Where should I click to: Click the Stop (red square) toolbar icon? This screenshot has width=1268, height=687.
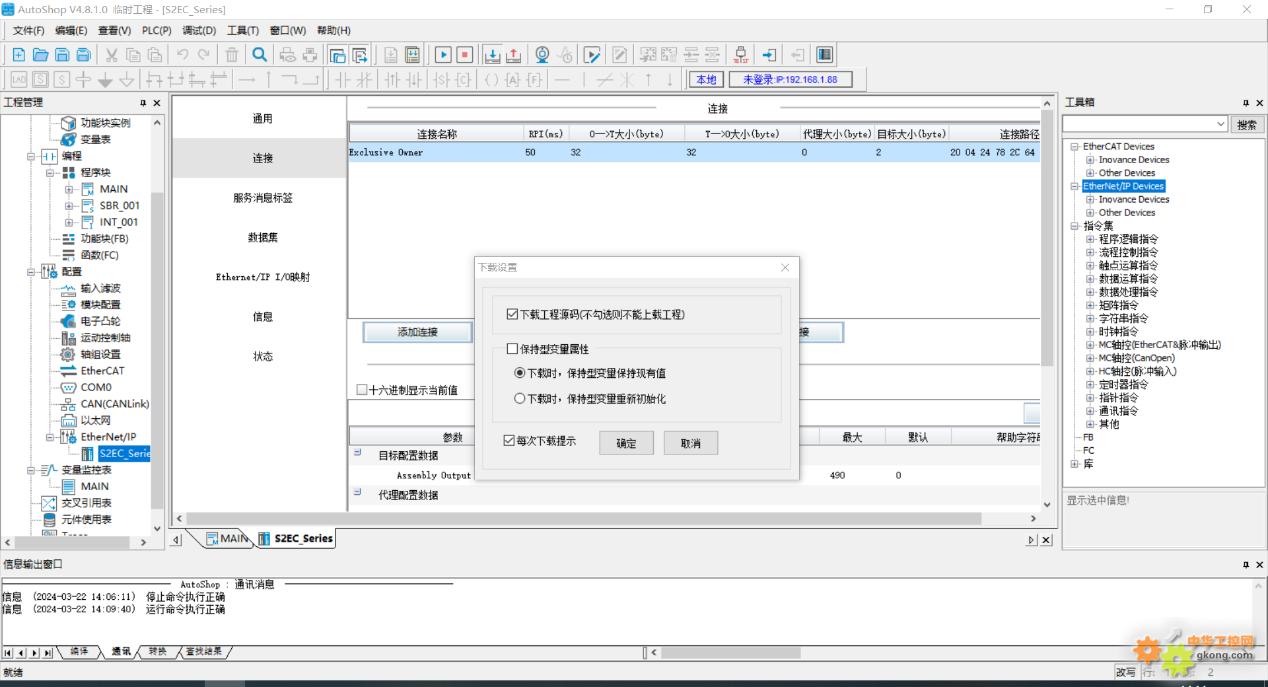[x=465, y=55]
